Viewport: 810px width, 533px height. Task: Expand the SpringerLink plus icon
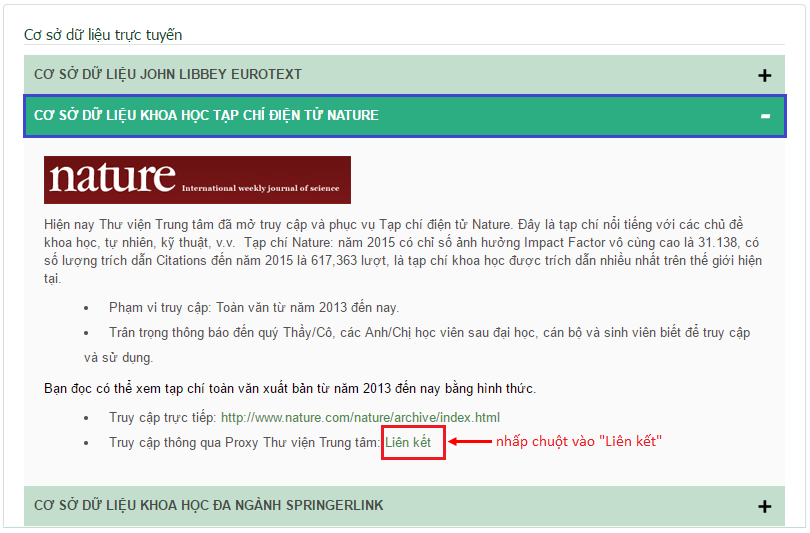point(765,506)
